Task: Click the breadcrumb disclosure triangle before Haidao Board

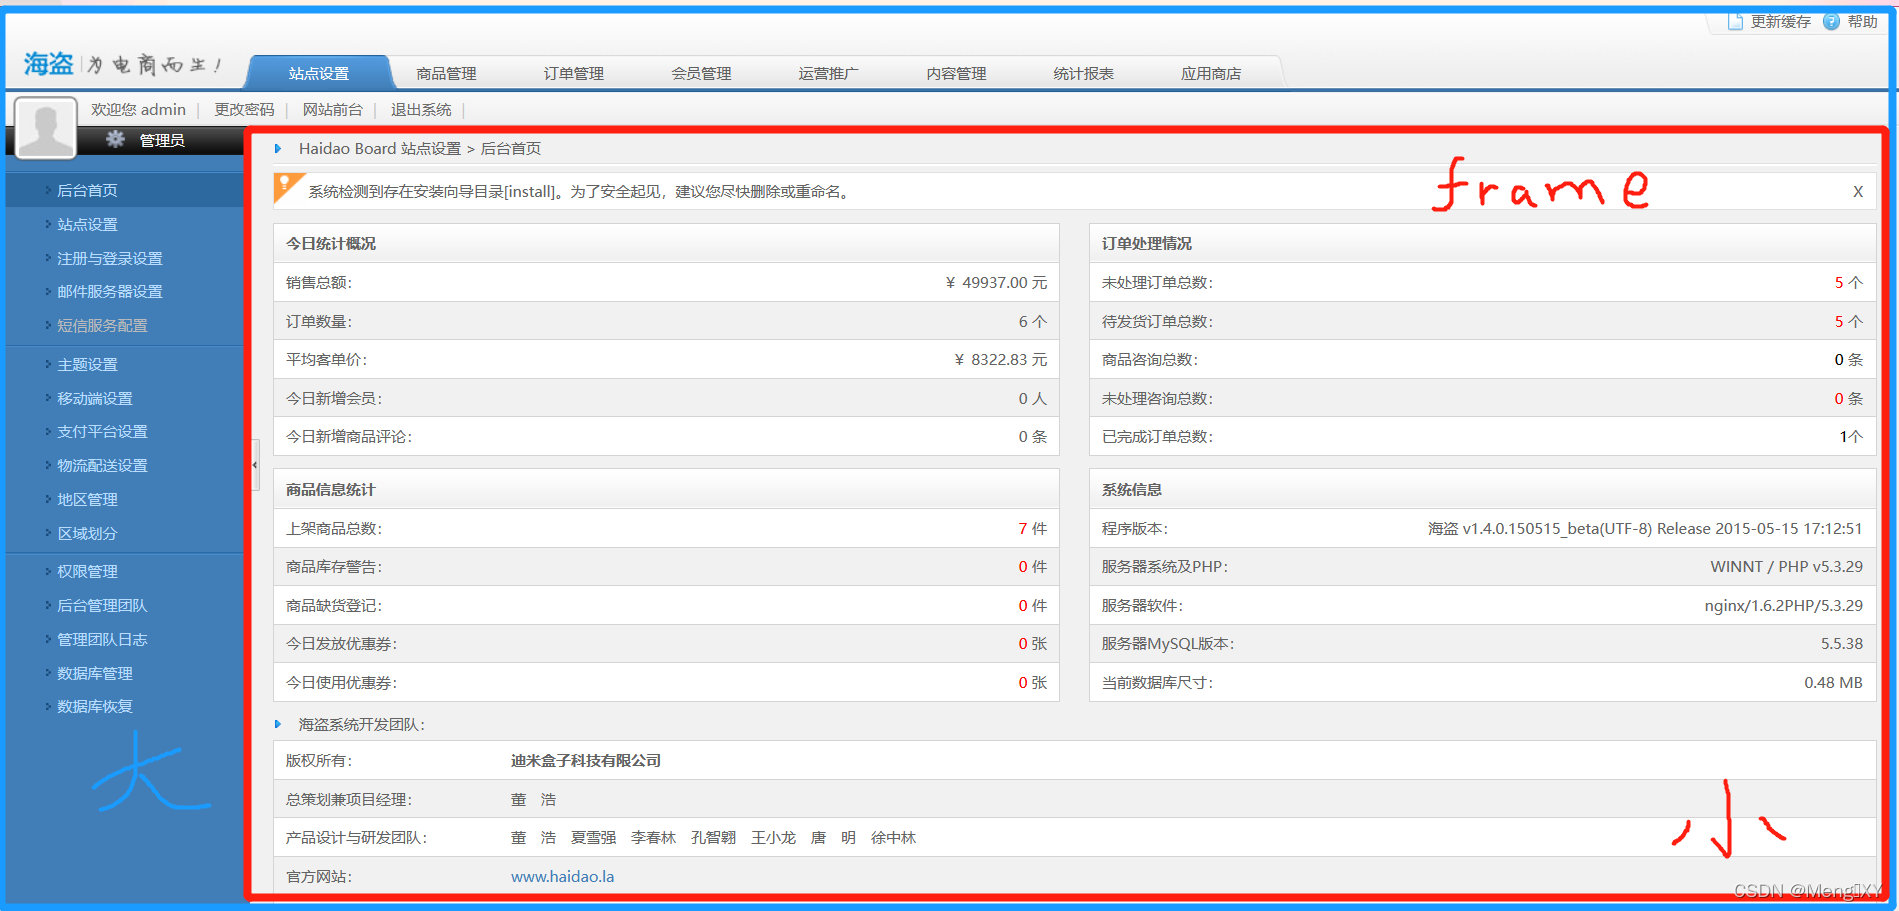Action: [x=279, y=148]
